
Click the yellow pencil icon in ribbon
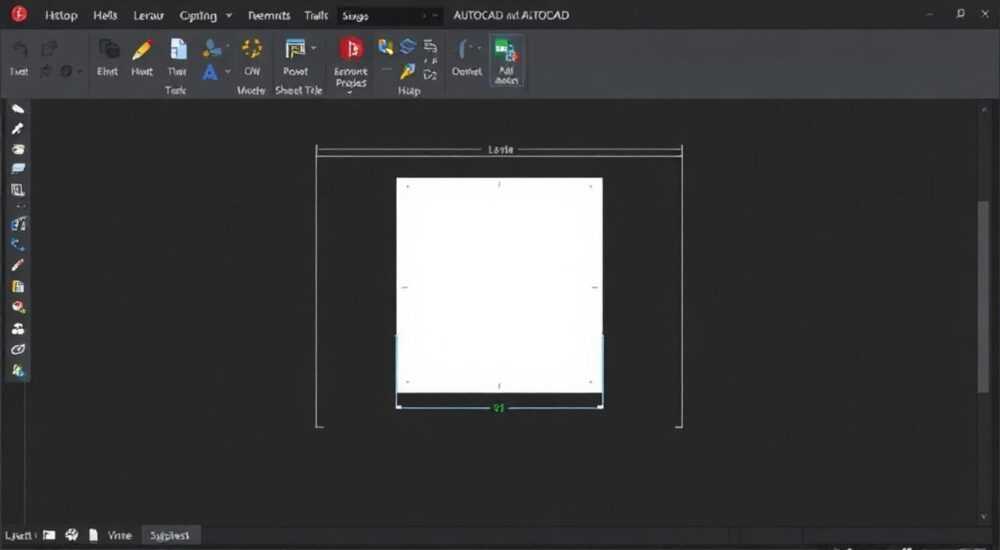point(142,50)
